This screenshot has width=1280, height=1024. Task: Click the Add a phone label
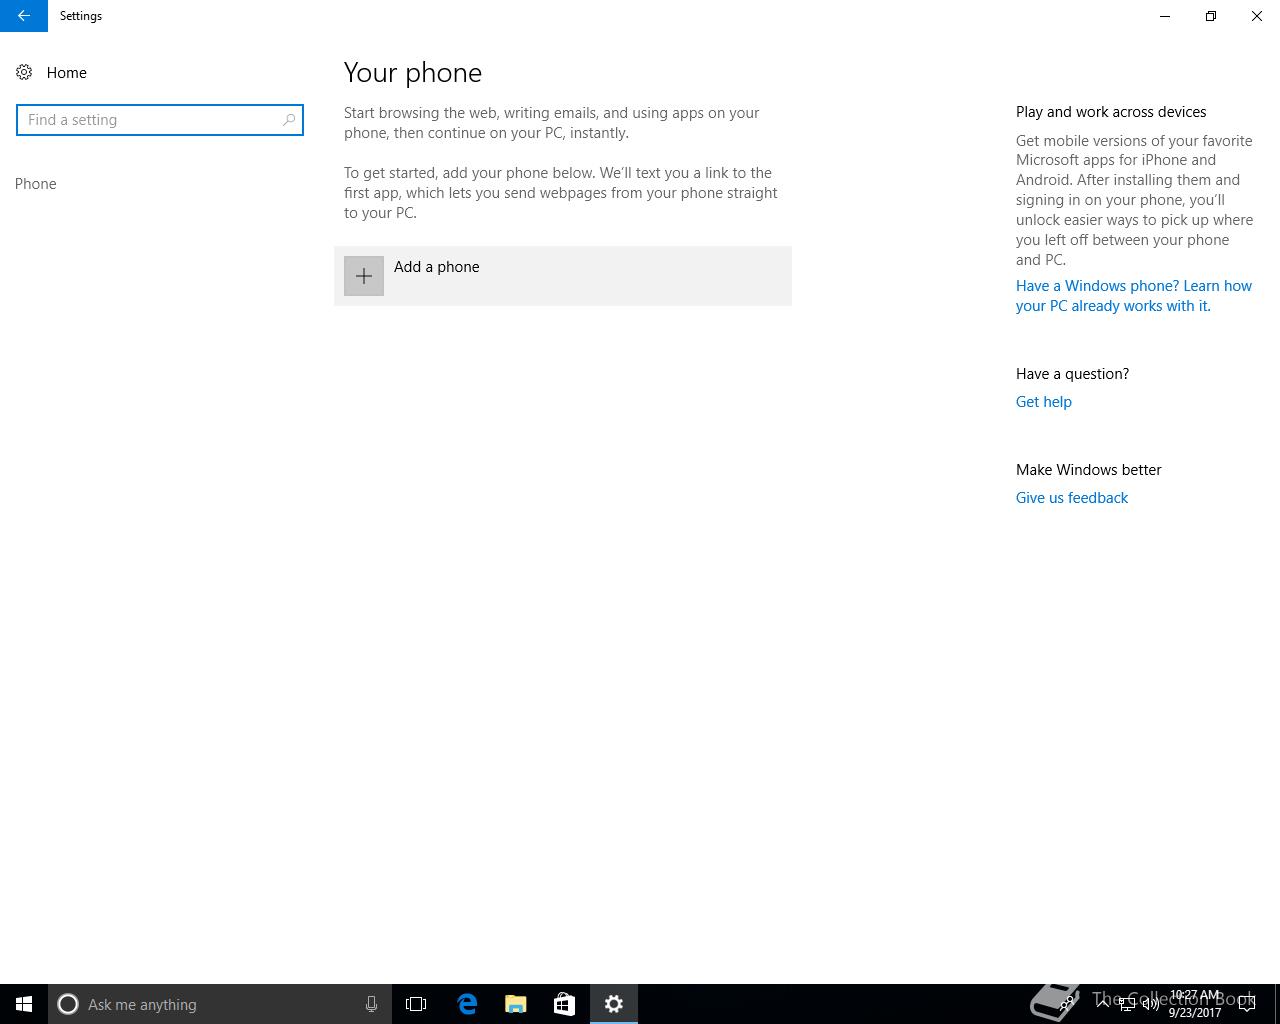point(437,267)
